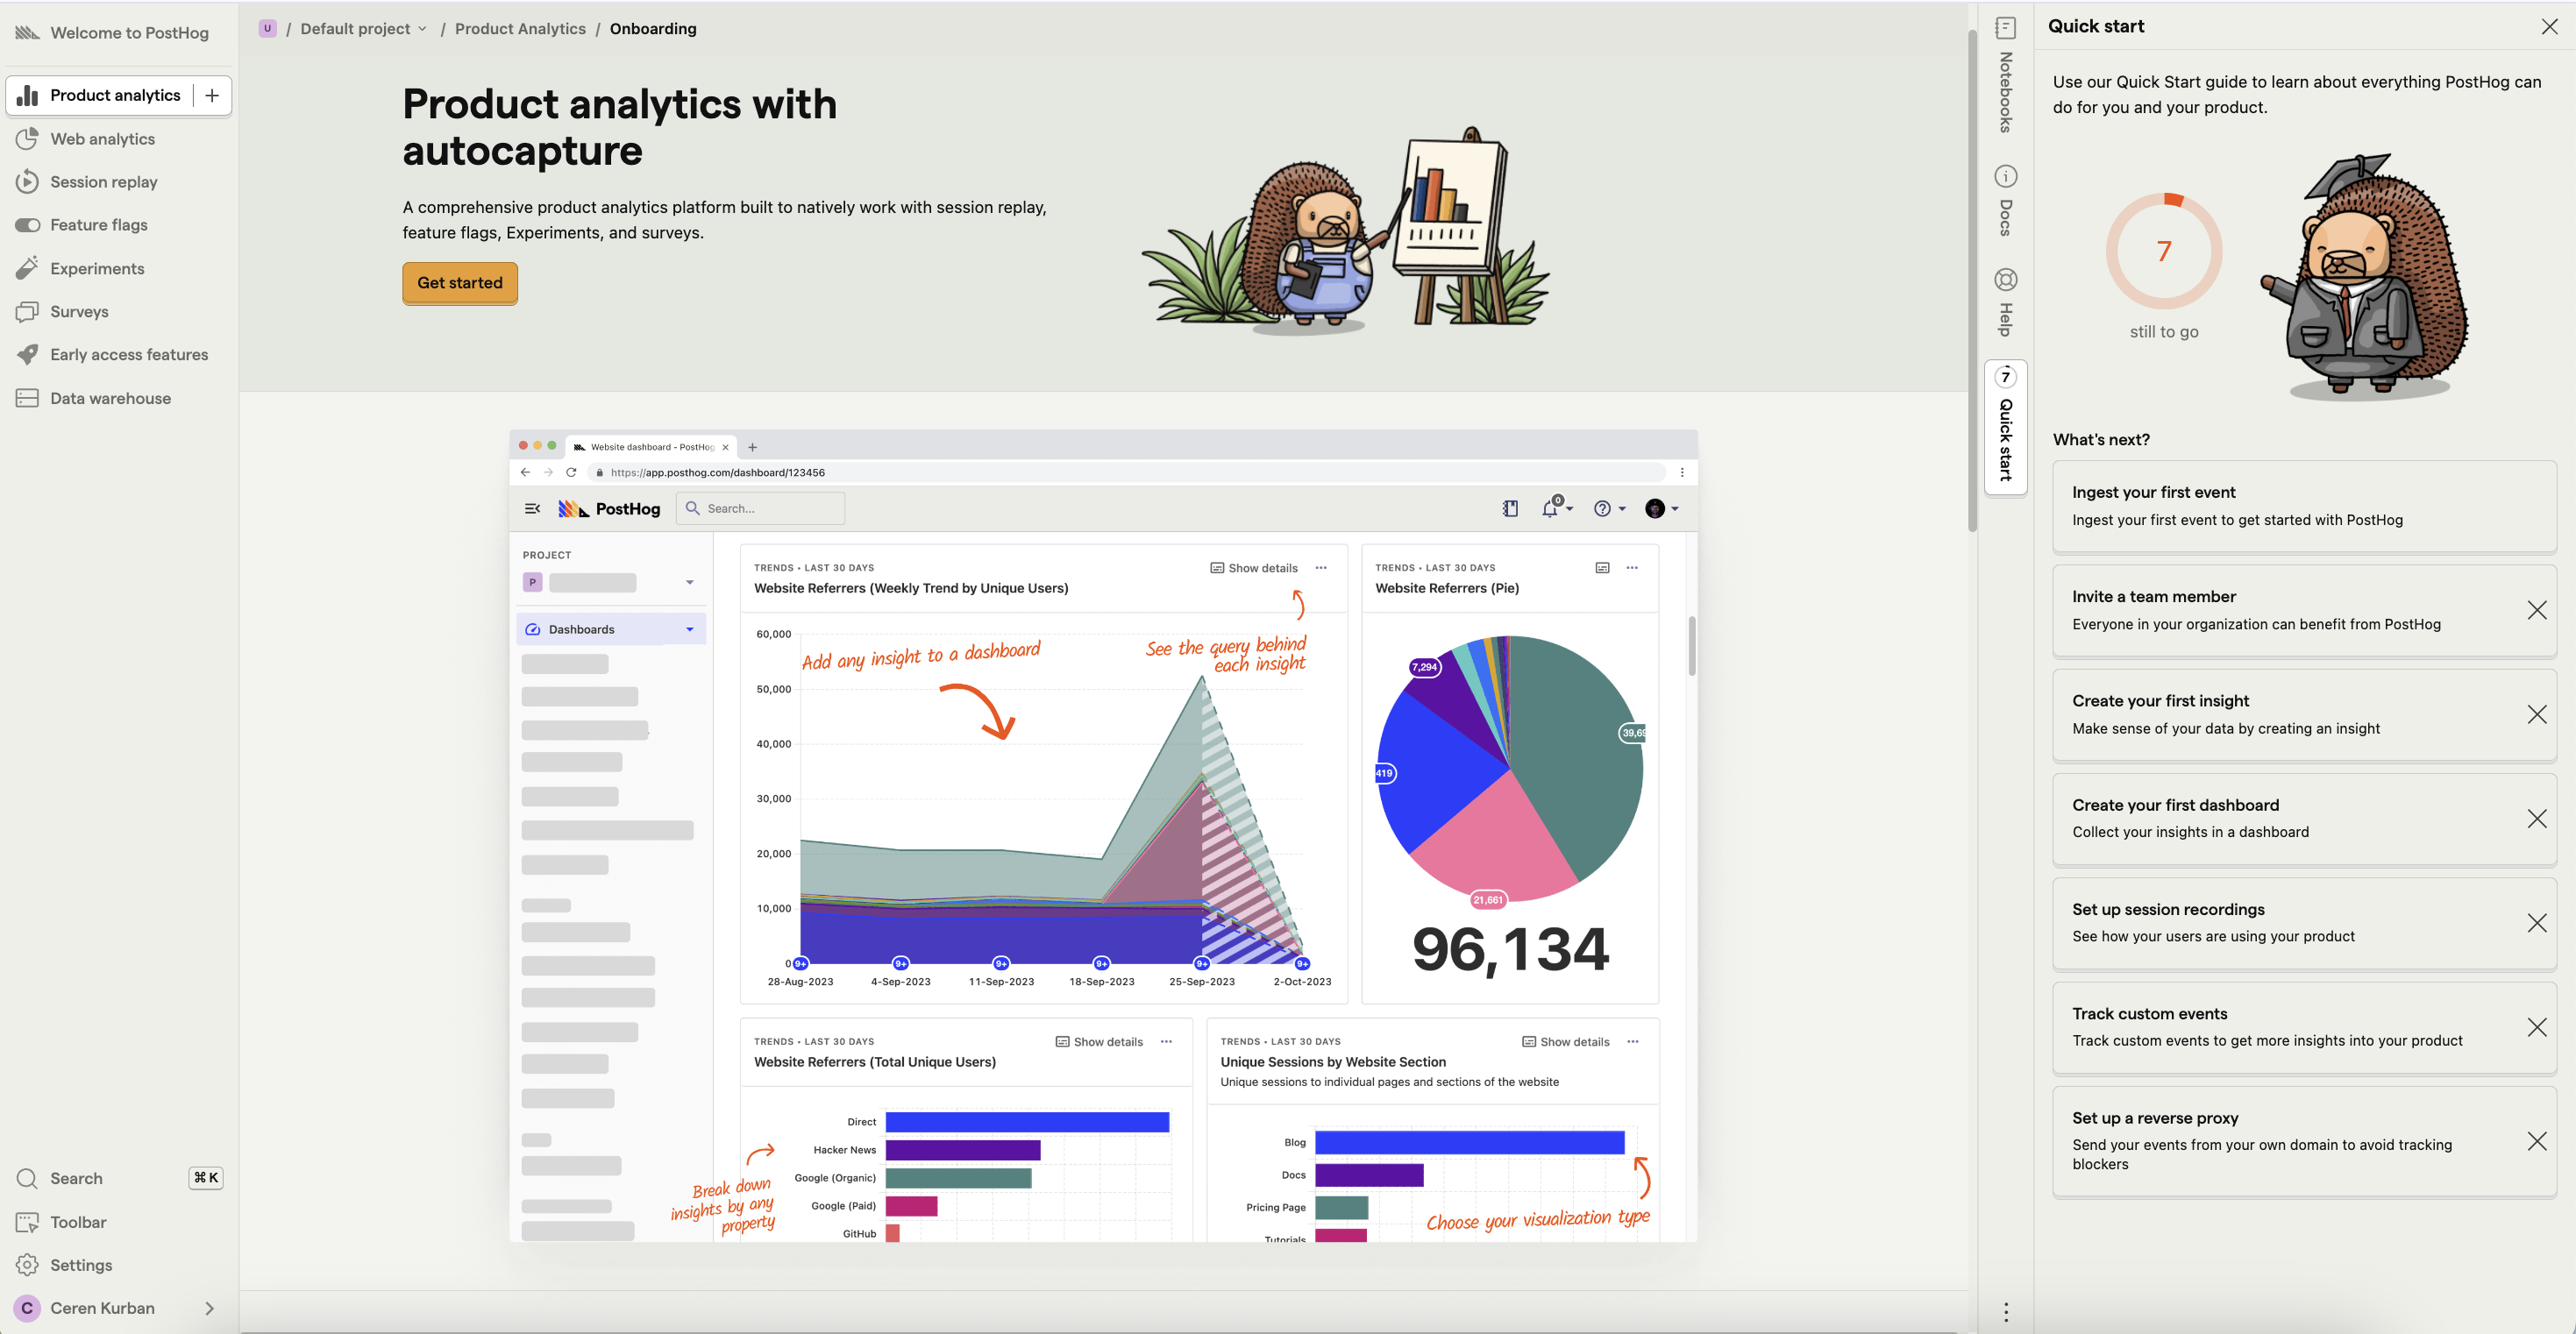Open Early access features
Image resolution: width=2576 pixels, height=1334 pixels.
click(x=129, y=354)
